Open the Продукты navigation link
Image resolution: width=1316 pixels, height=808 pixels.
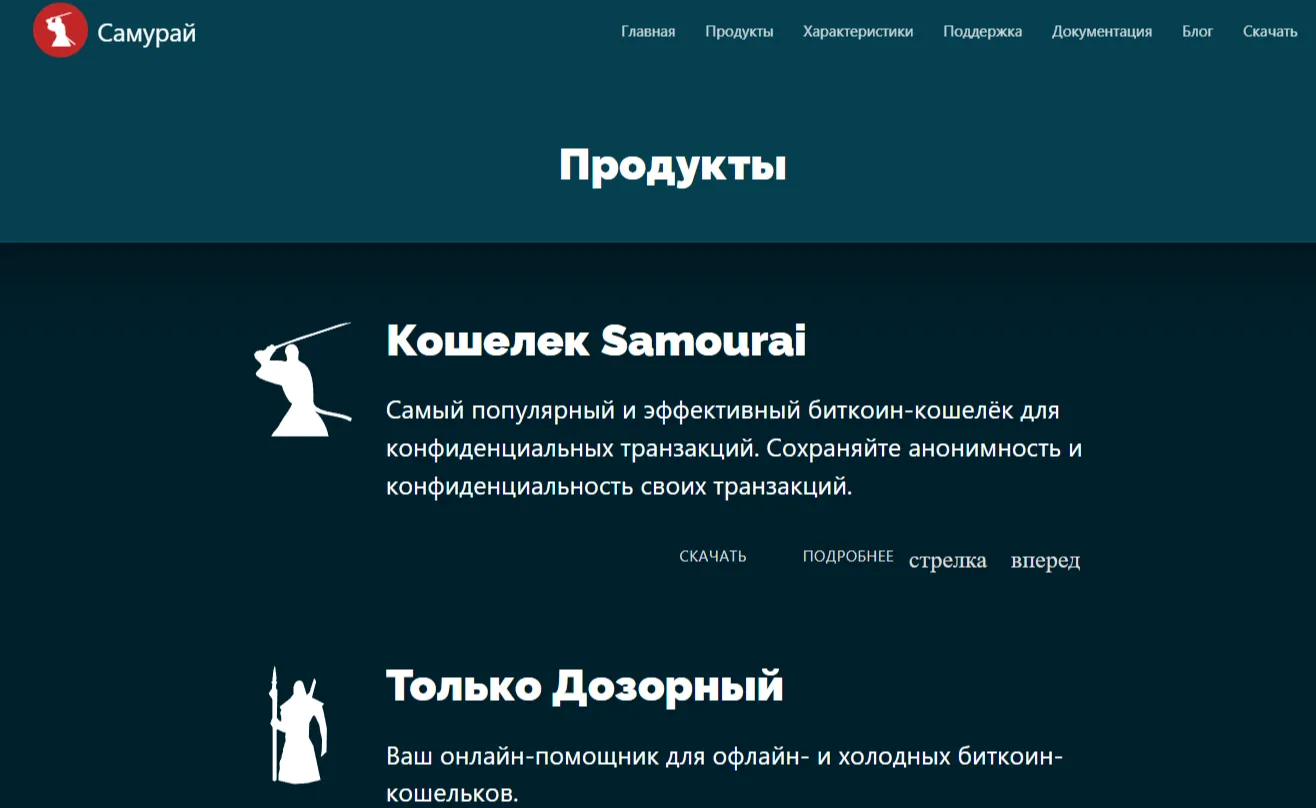pyautogui.click(x=739, y=32)
